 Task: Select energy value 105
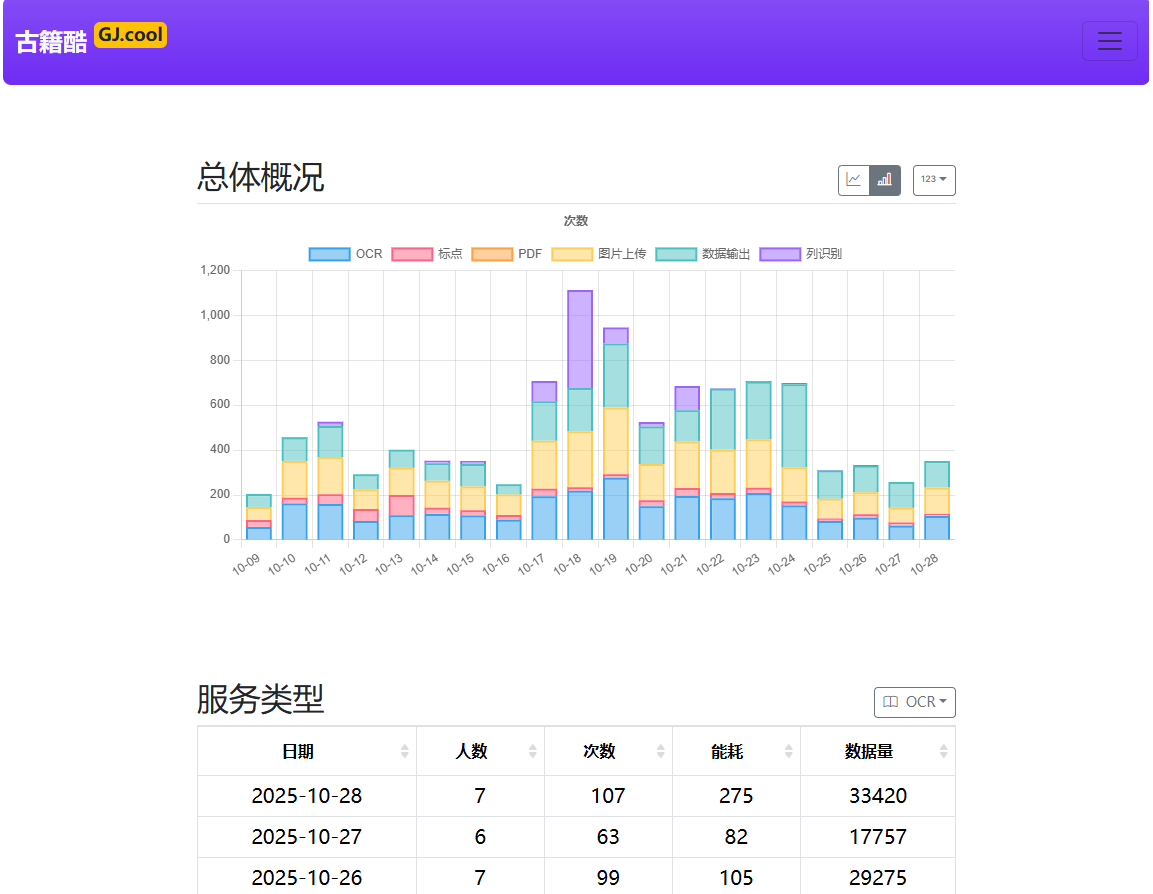tap(736, 878)
